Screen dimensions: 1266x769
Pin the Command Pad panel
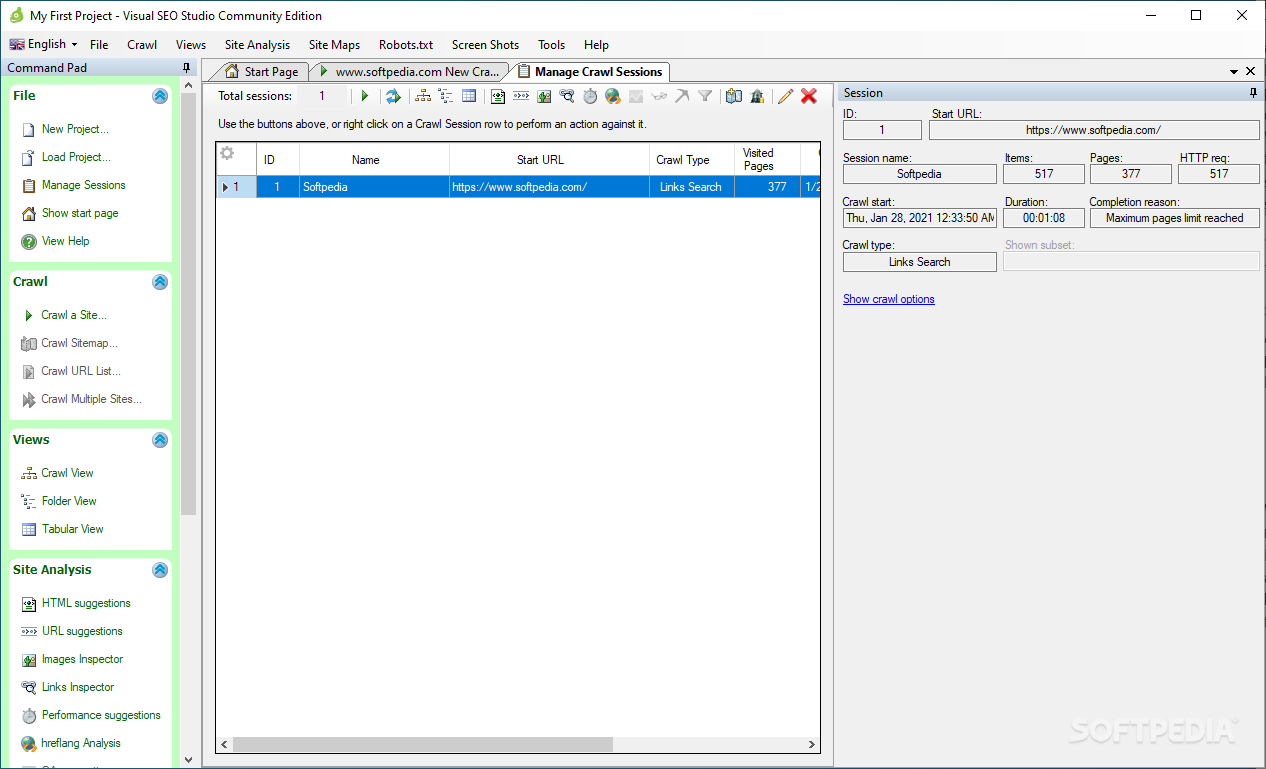(186, 68)
